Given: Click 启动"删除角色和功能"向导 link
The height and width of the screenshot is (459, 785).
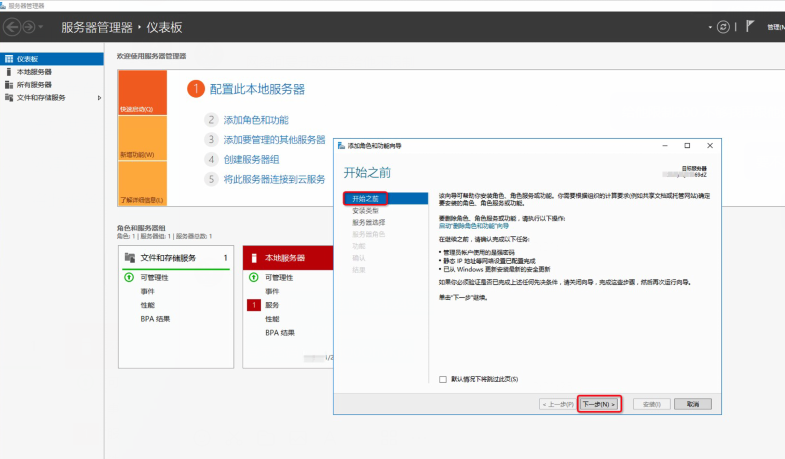Looking at the screenshot, I should tap(481, 227).
